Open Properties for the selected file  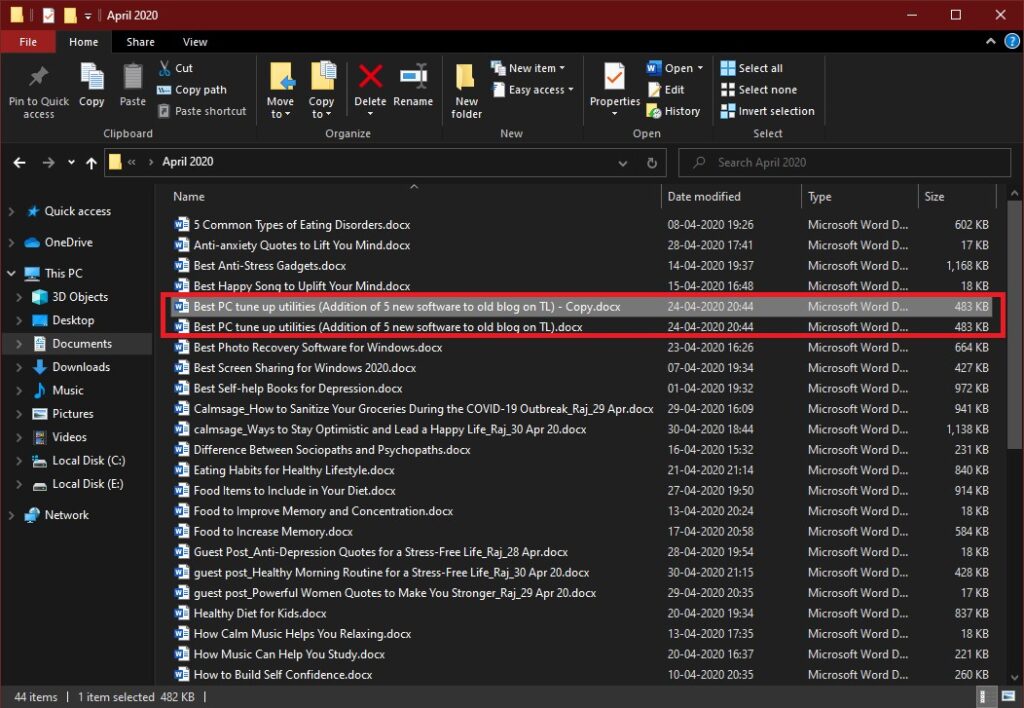[x=614, y=88]
